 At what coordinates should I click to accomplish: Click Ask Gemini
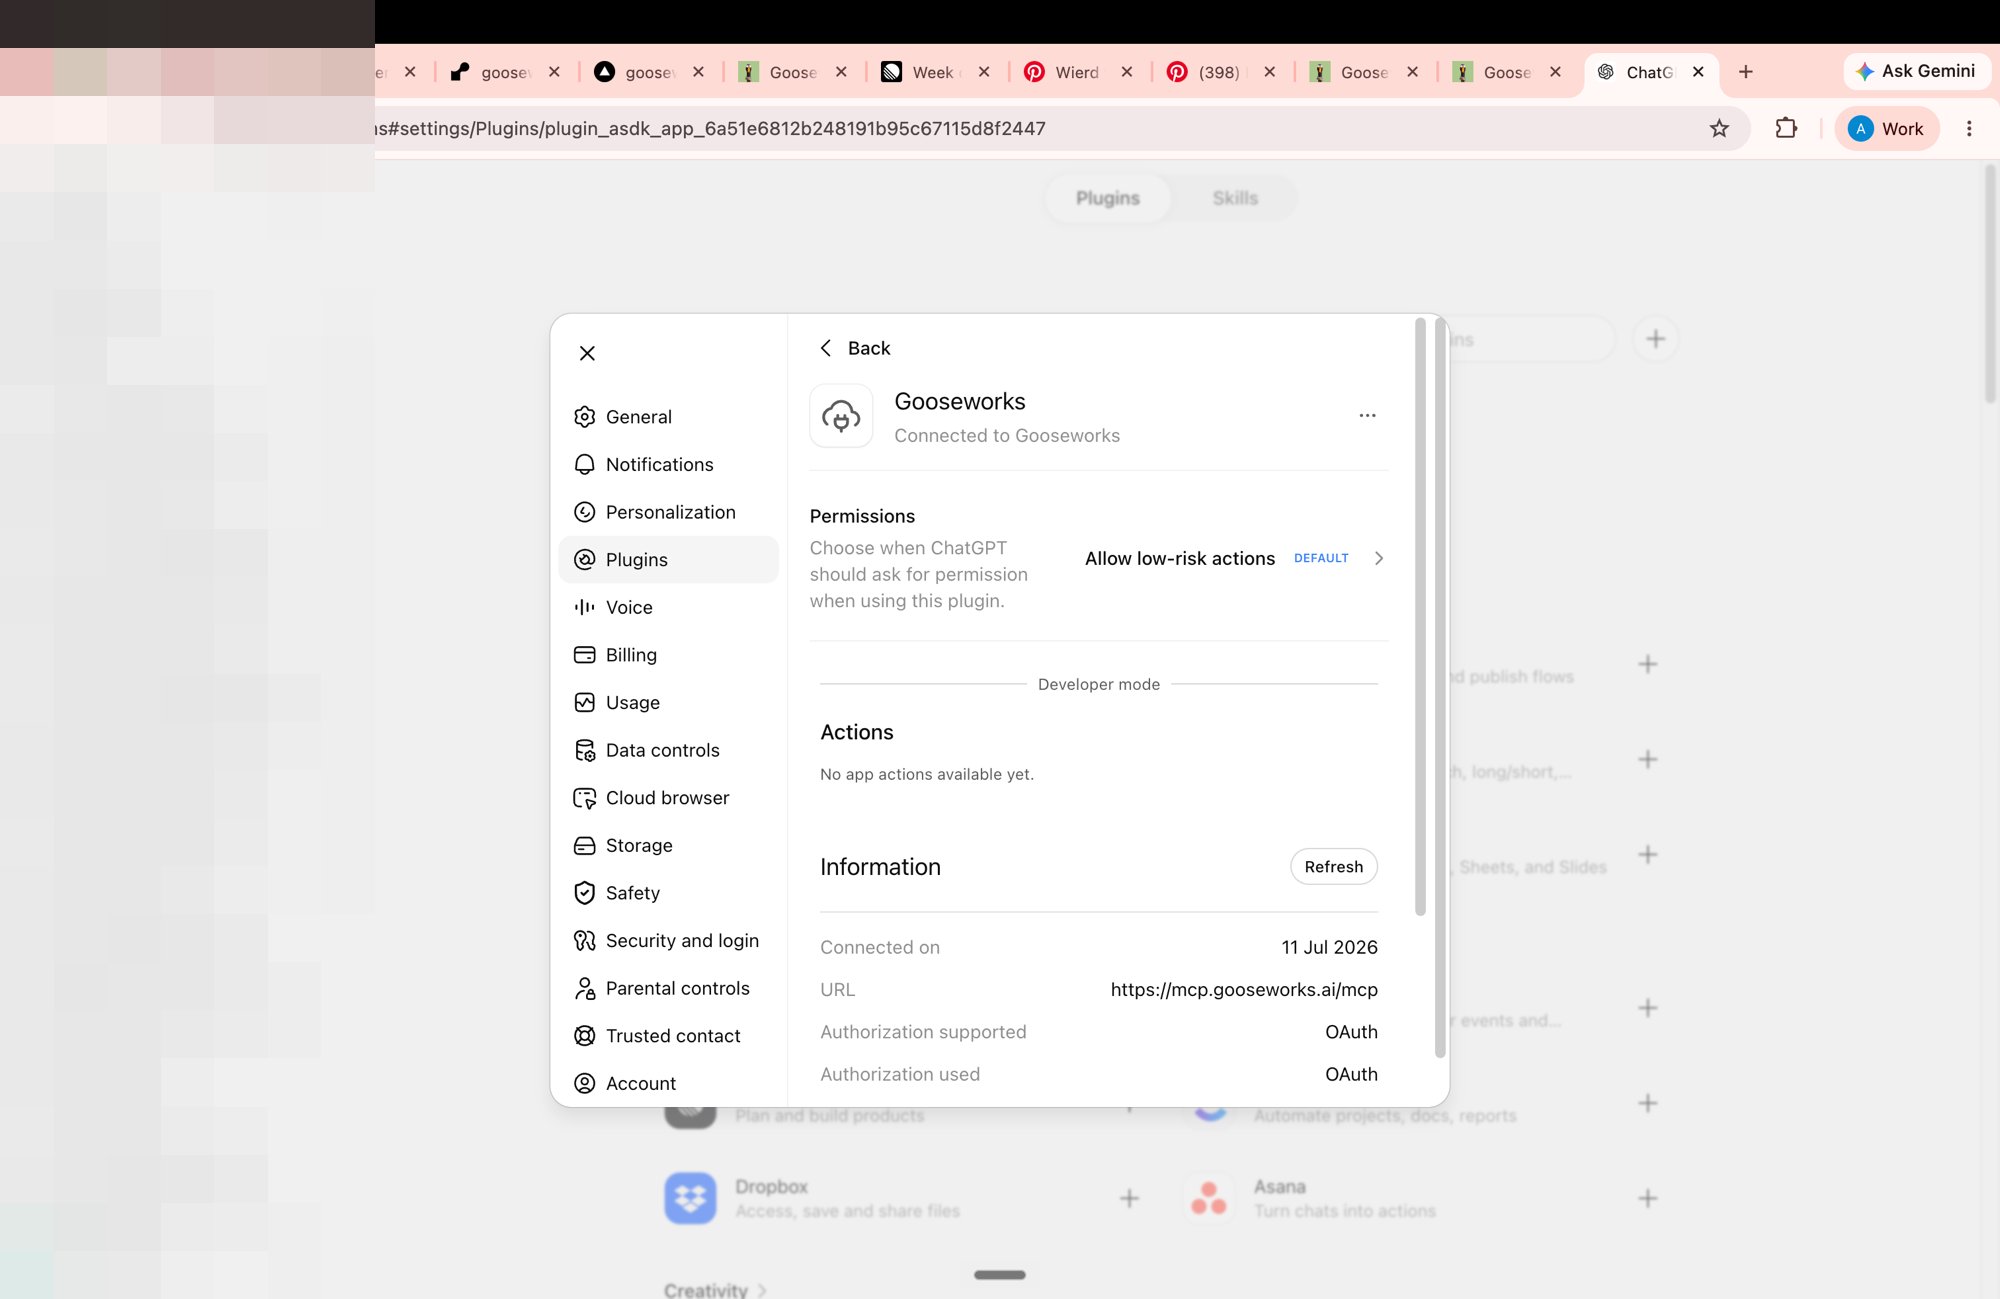[x=1916, y=71]
